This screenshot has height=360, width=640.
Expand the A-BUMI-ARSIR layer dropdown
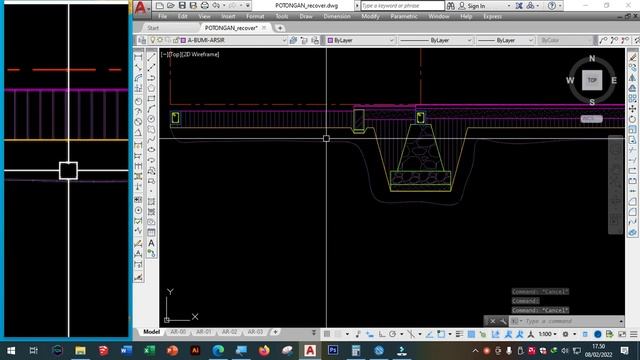[284, 40]
